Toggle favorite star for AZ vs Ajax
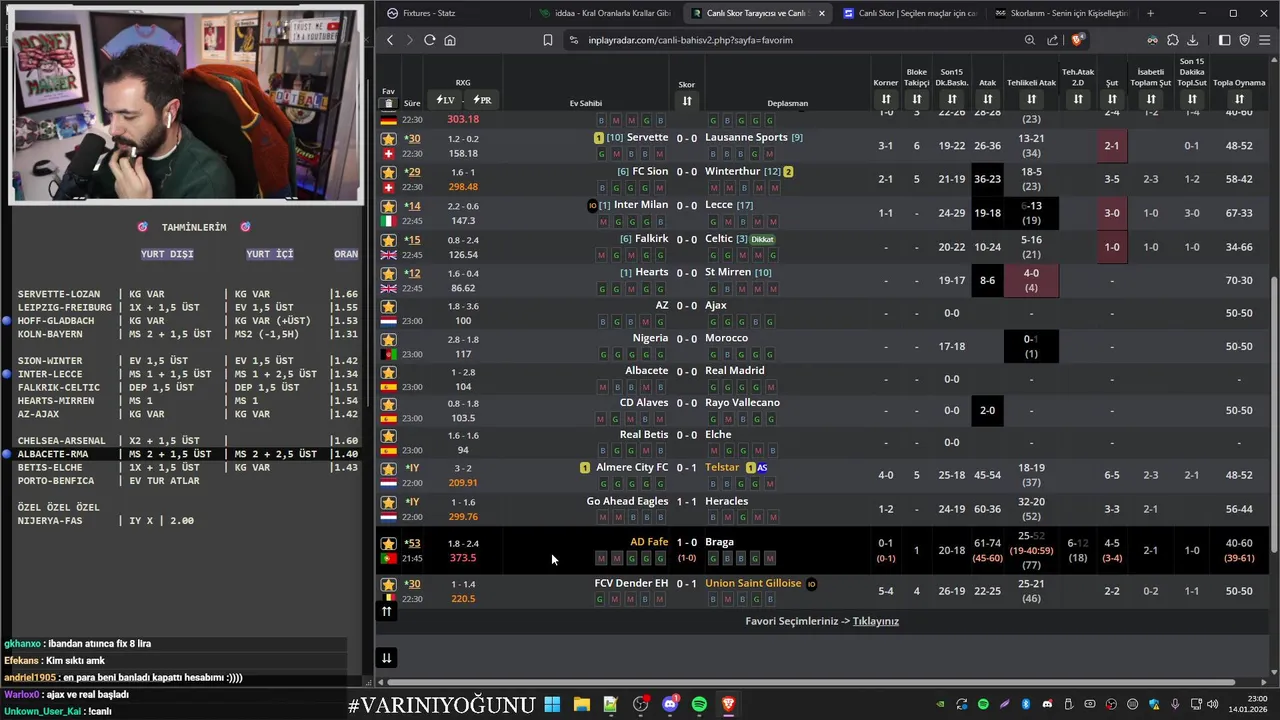This screenshot has height=720, width=1280. pyautogui.click(x=388, y=307)
